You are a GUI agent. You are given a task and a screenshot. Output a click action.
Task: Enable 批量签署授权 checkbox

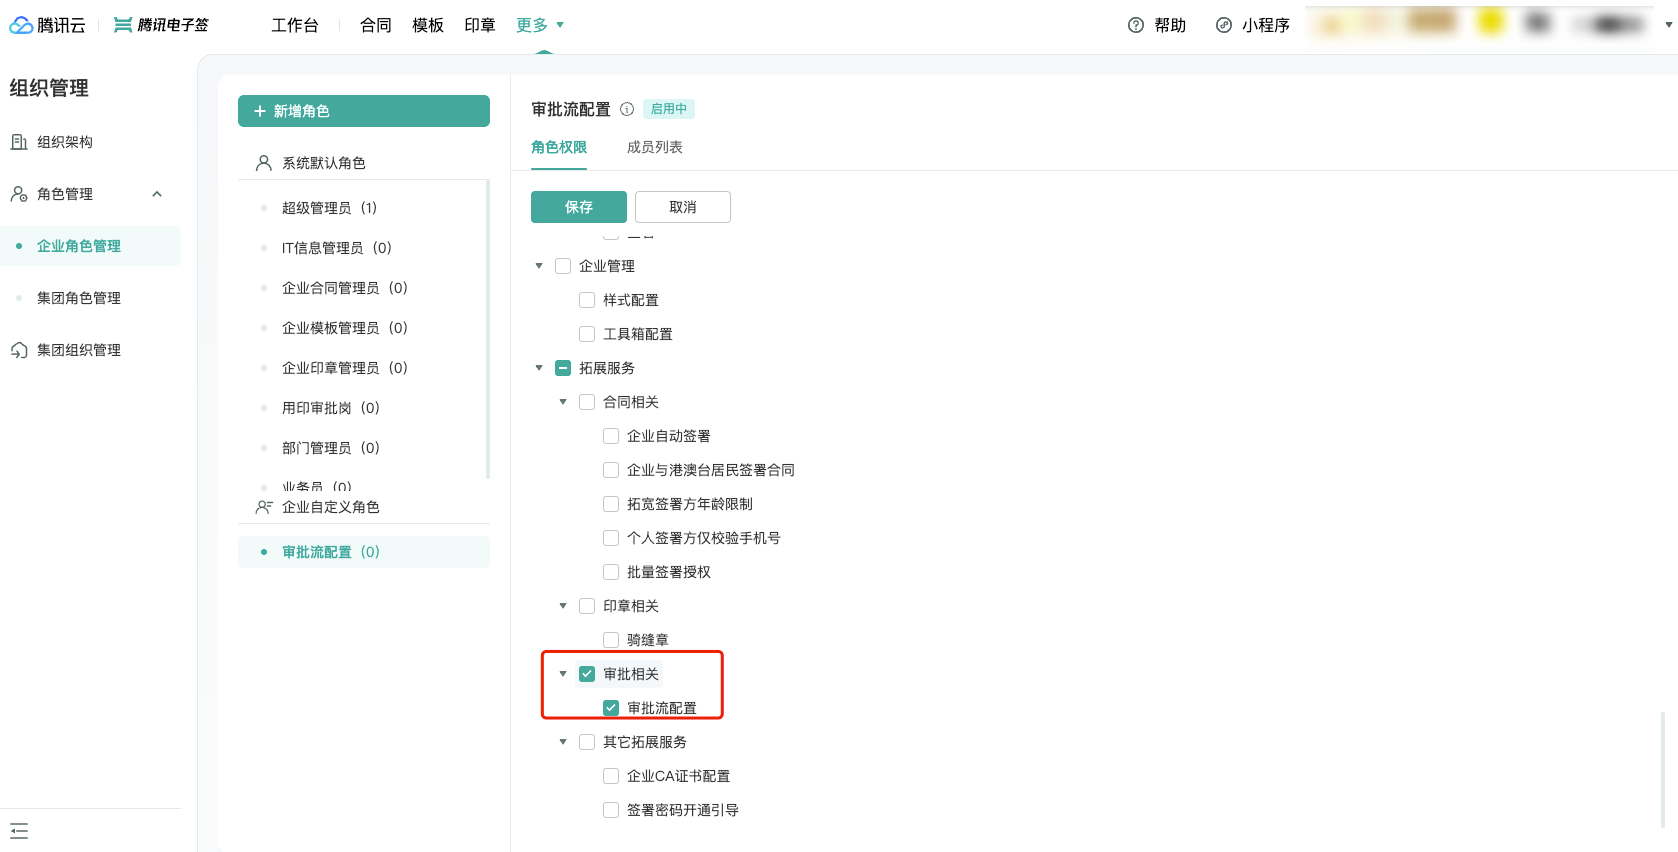pos(611,572)
